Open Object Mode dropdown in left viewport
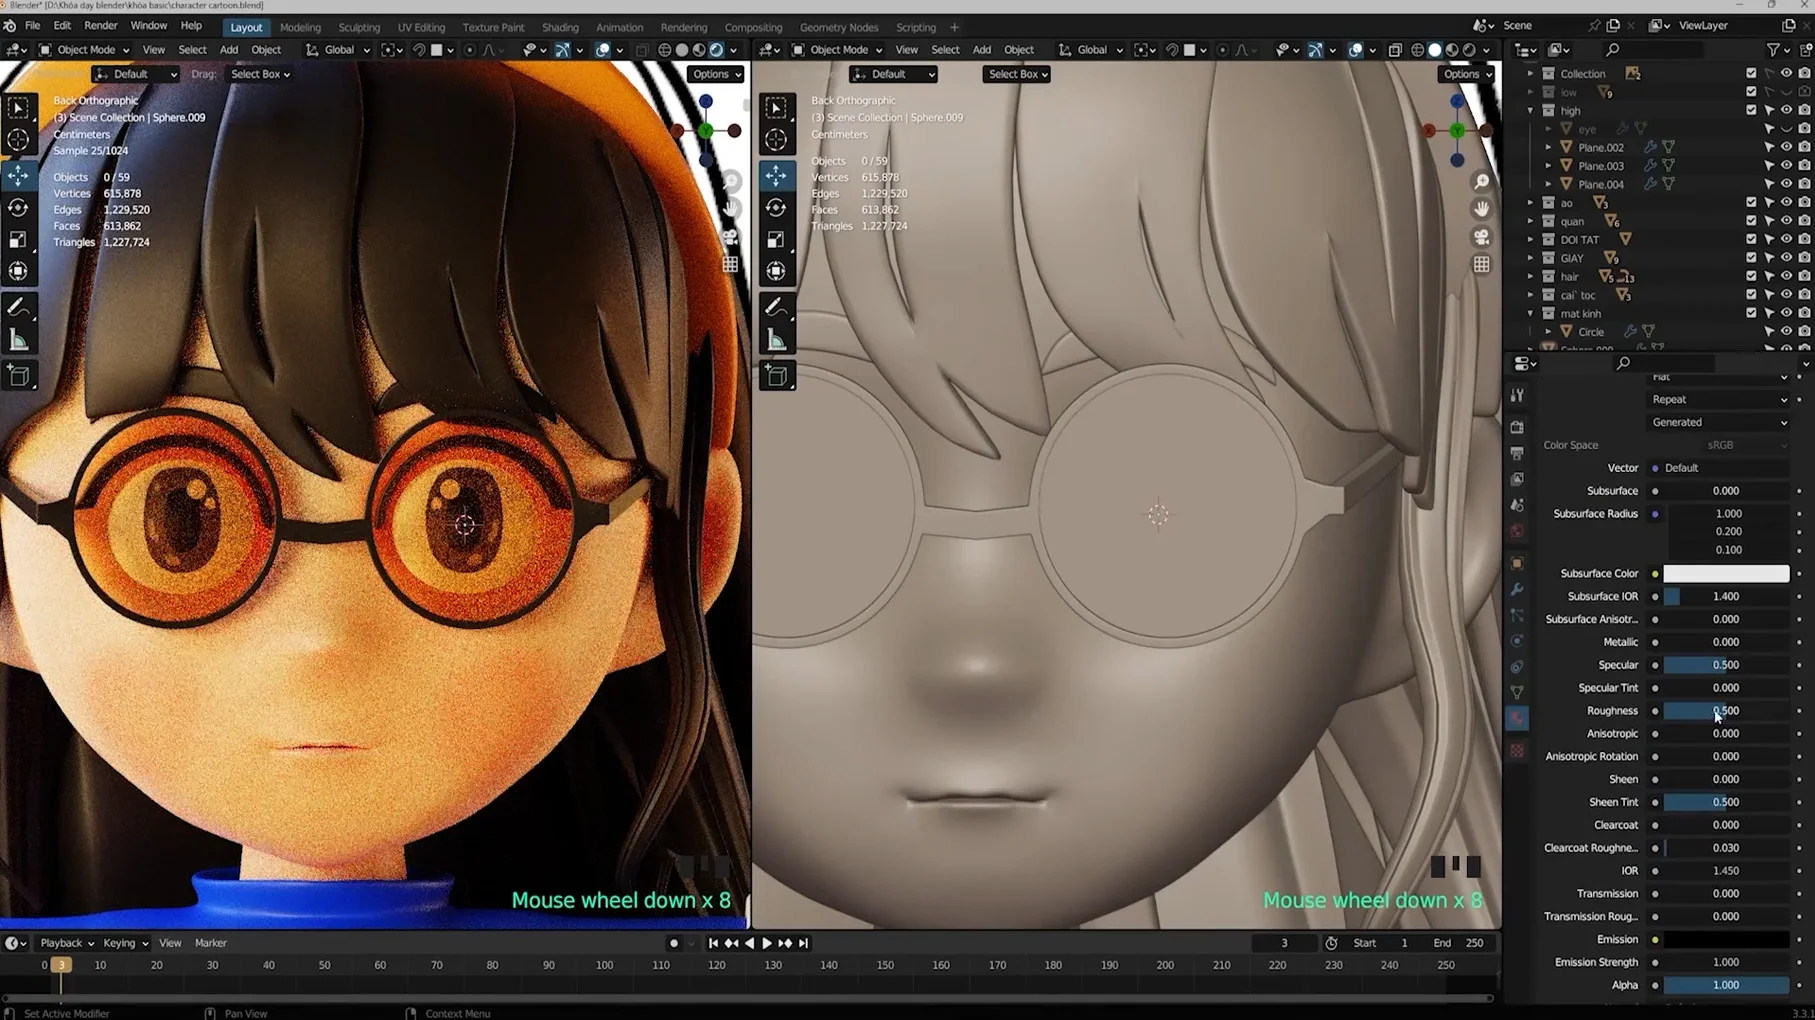The image size is (1815, 1020). 85,49
